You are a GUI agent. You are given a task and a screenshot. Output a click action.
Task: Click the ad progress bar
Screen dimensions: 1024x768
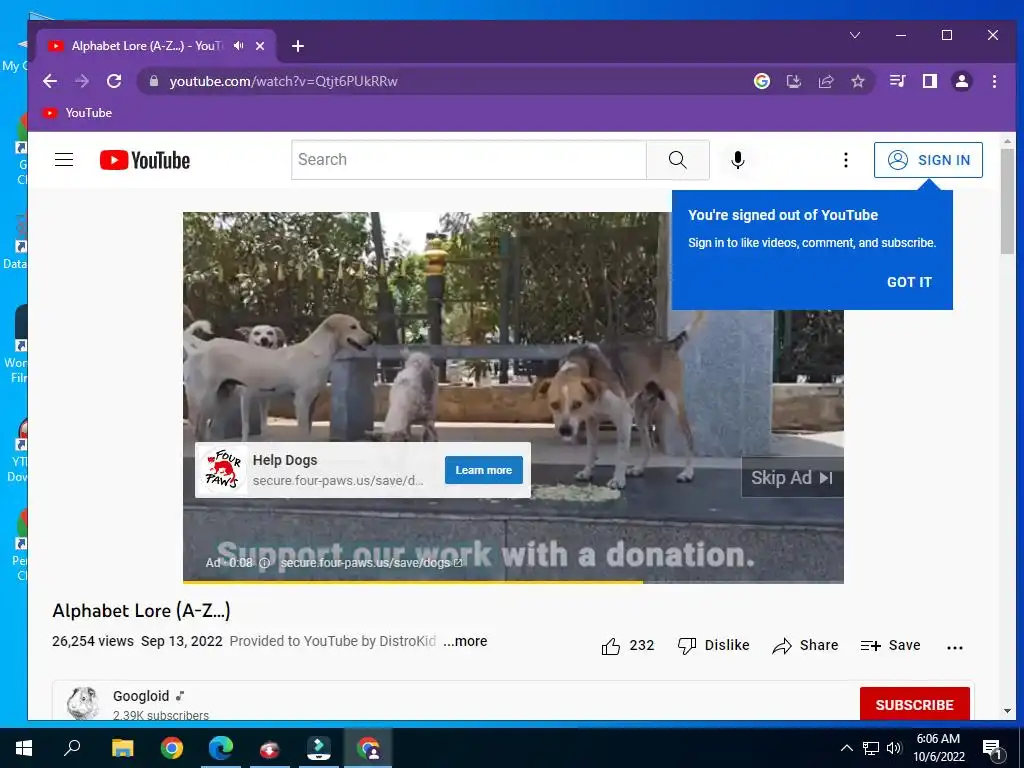coord(513,581)
